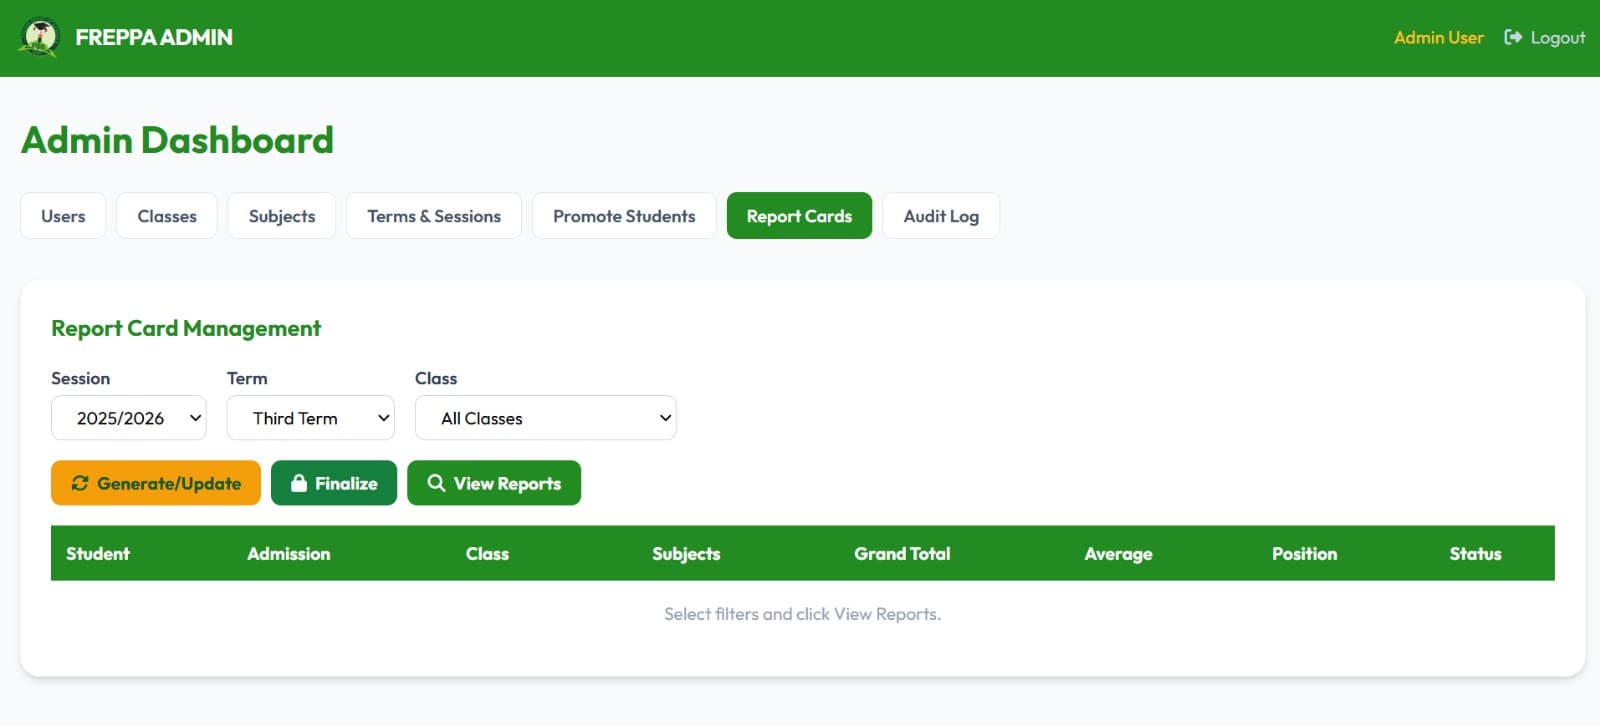This screenshot has height=726, width=1600.
Task: Select the Report Cards tab
Action: tap(799, 216)
